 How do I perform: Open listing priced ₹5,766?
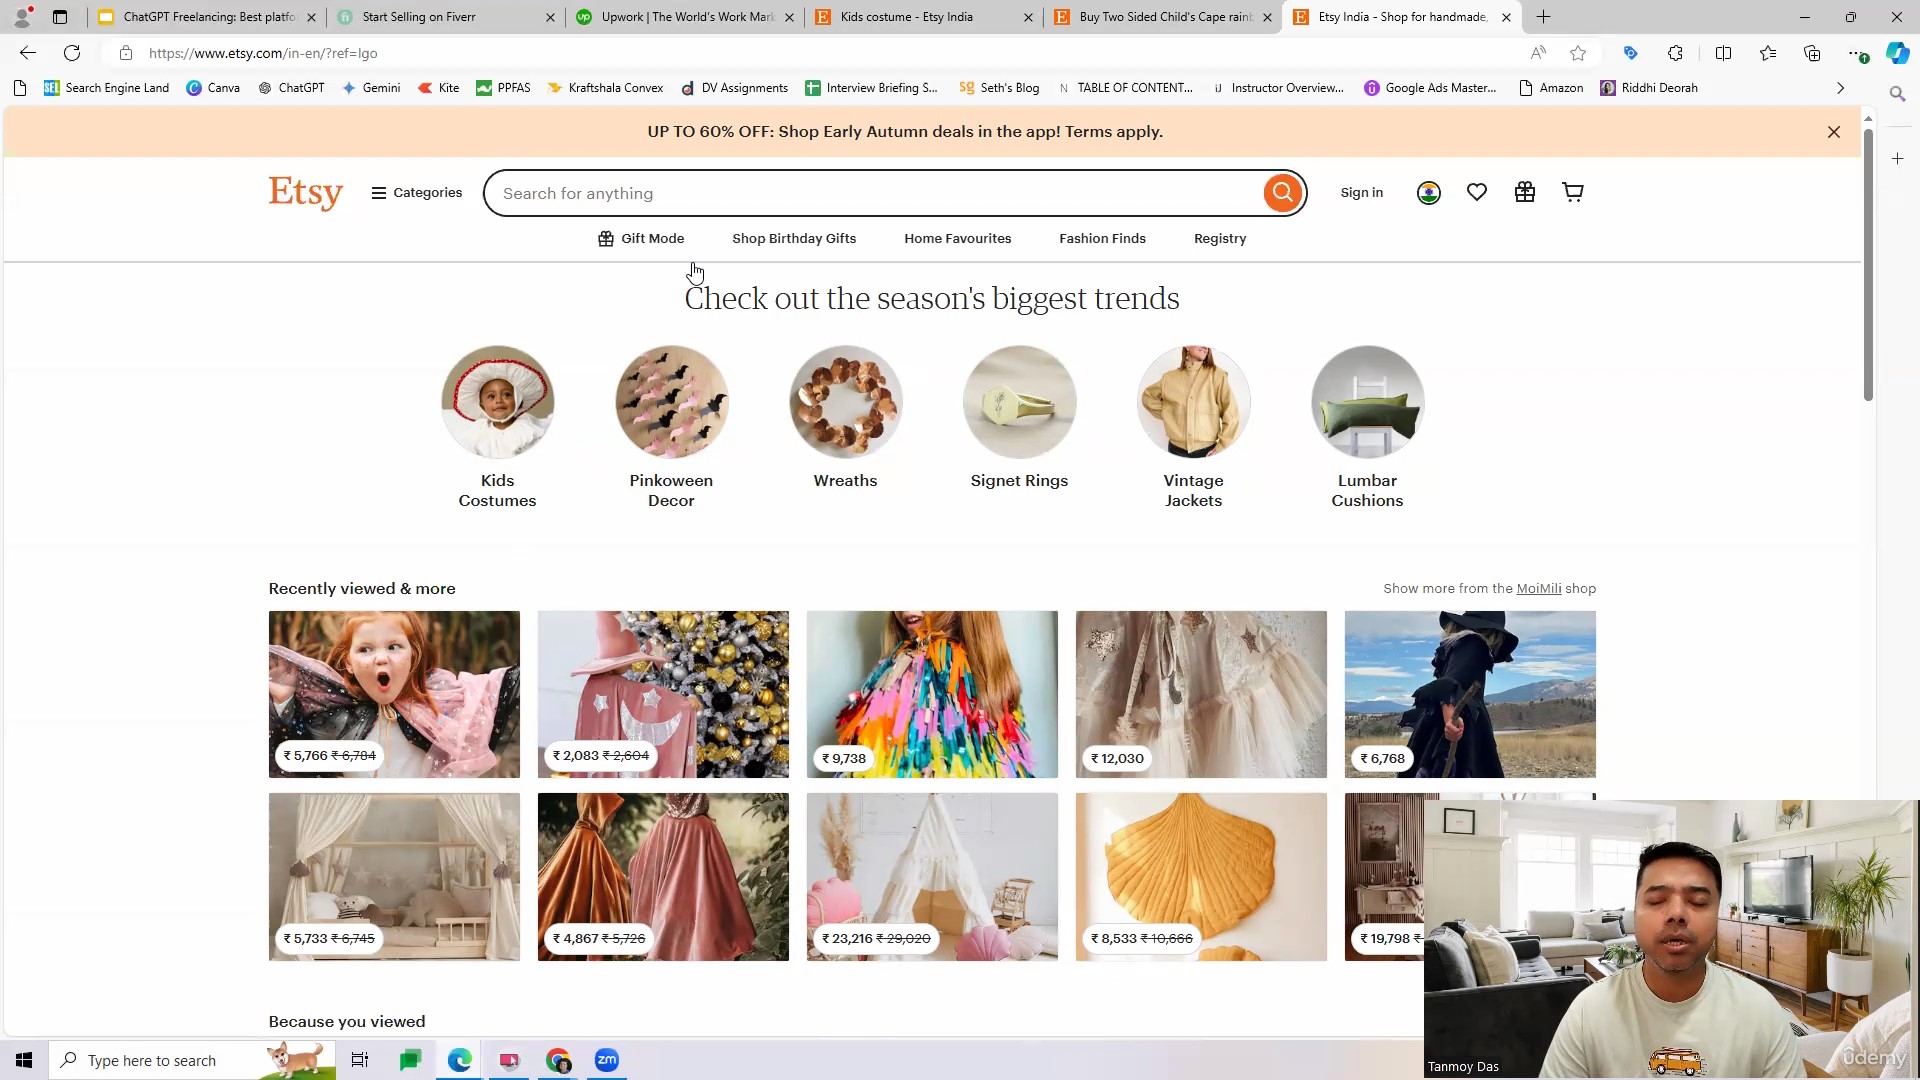point(394,694)
